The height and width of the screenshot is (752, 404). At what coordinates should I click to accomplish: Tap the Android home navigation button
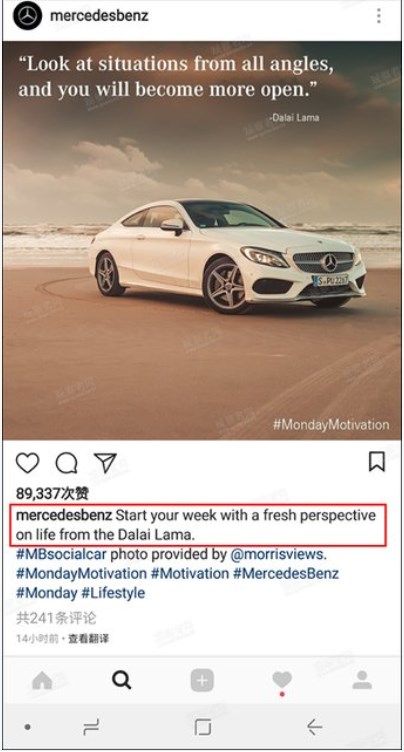[202, 728]
